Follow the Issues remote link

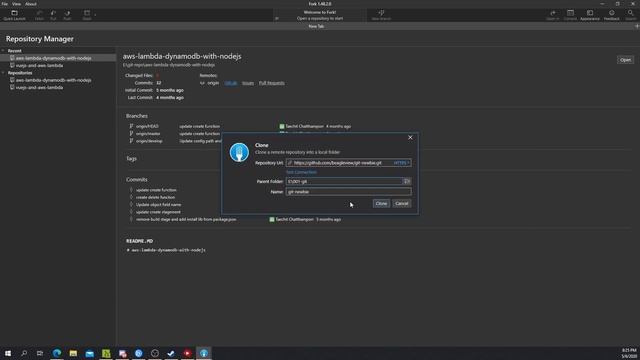click(248, 83)
